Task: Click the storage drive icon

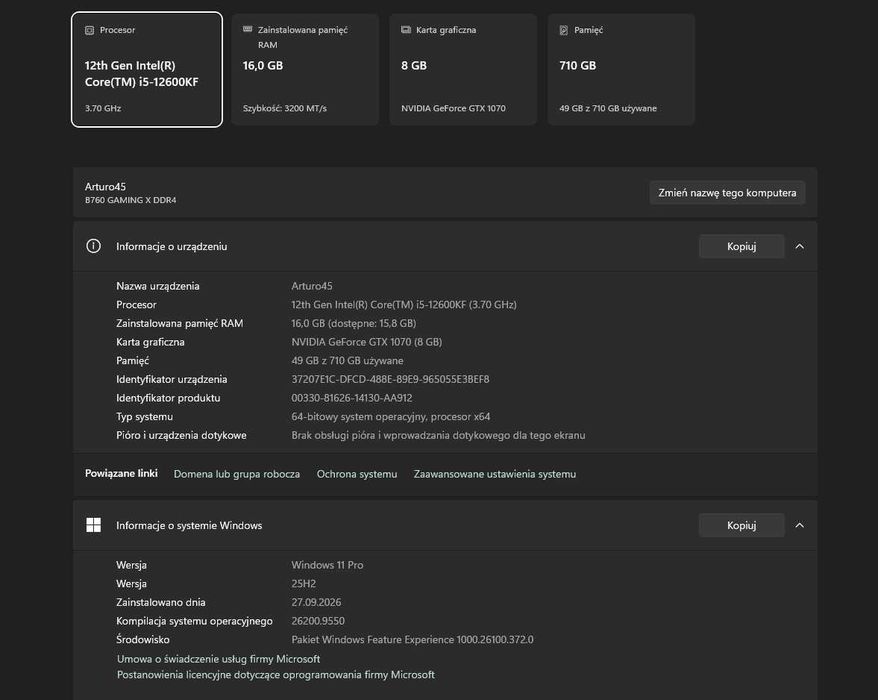Action: (564, 30)
